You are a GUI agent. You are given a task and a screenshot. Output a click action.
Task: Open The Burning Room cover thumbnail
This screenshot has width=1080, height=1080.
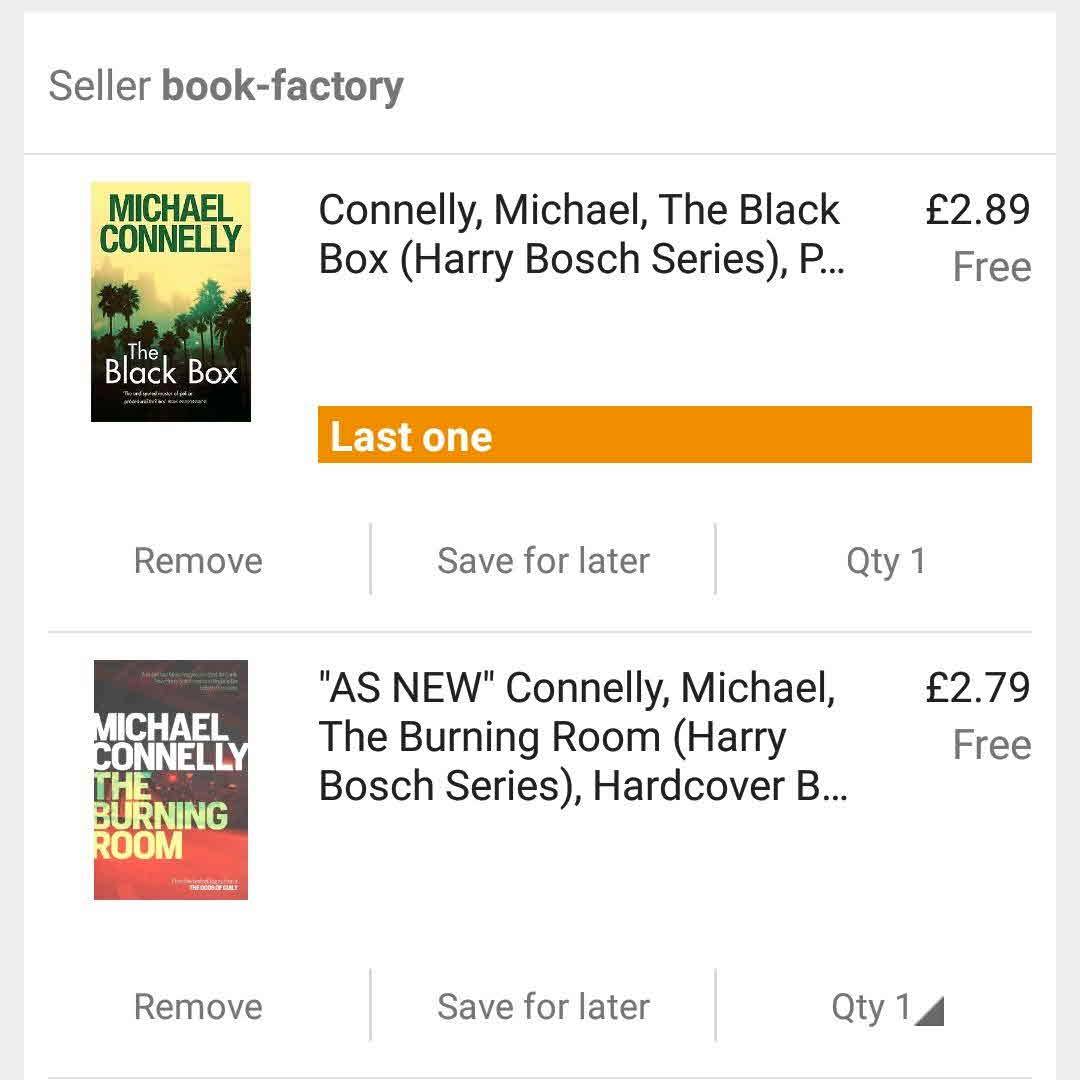(170, 779)
